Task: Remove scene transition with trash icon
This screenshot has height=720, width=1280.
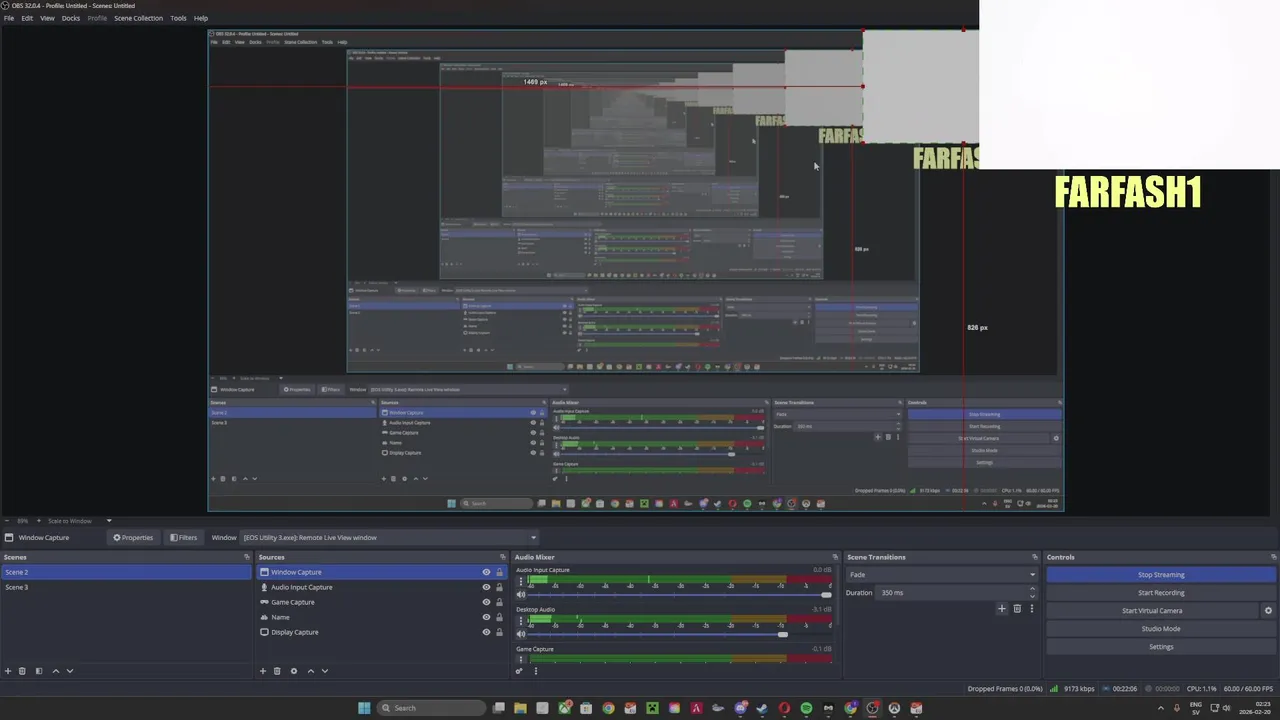Action: [1017, 608]
